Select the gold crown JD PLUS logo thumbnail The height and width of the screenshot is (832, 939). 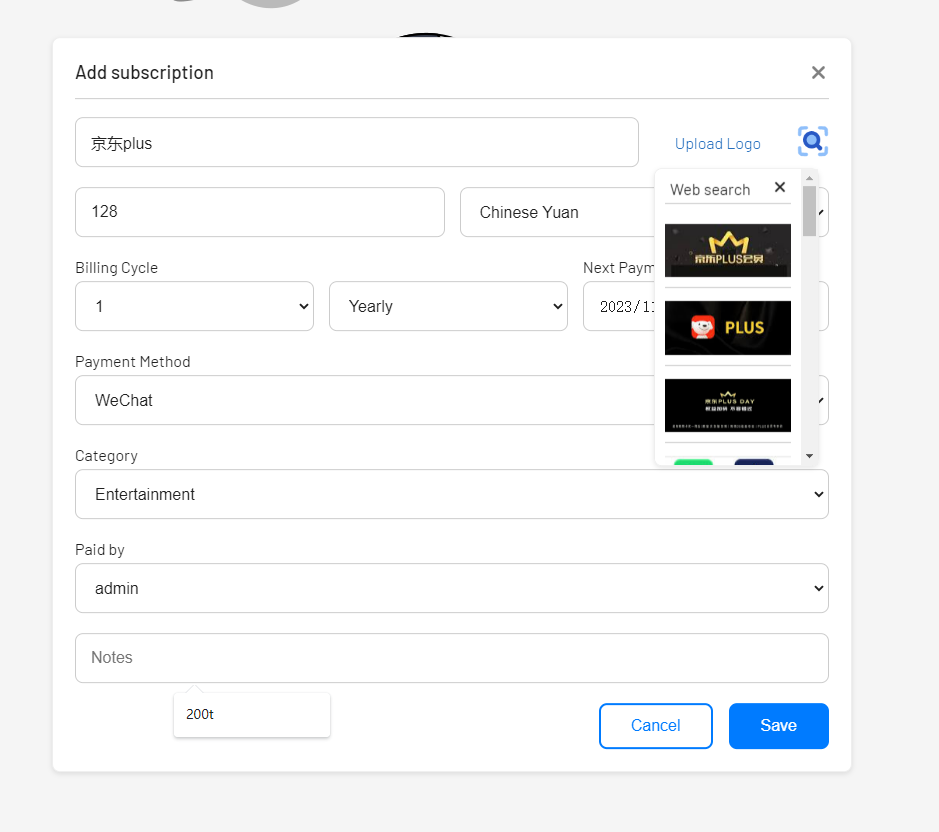[727, 250]
